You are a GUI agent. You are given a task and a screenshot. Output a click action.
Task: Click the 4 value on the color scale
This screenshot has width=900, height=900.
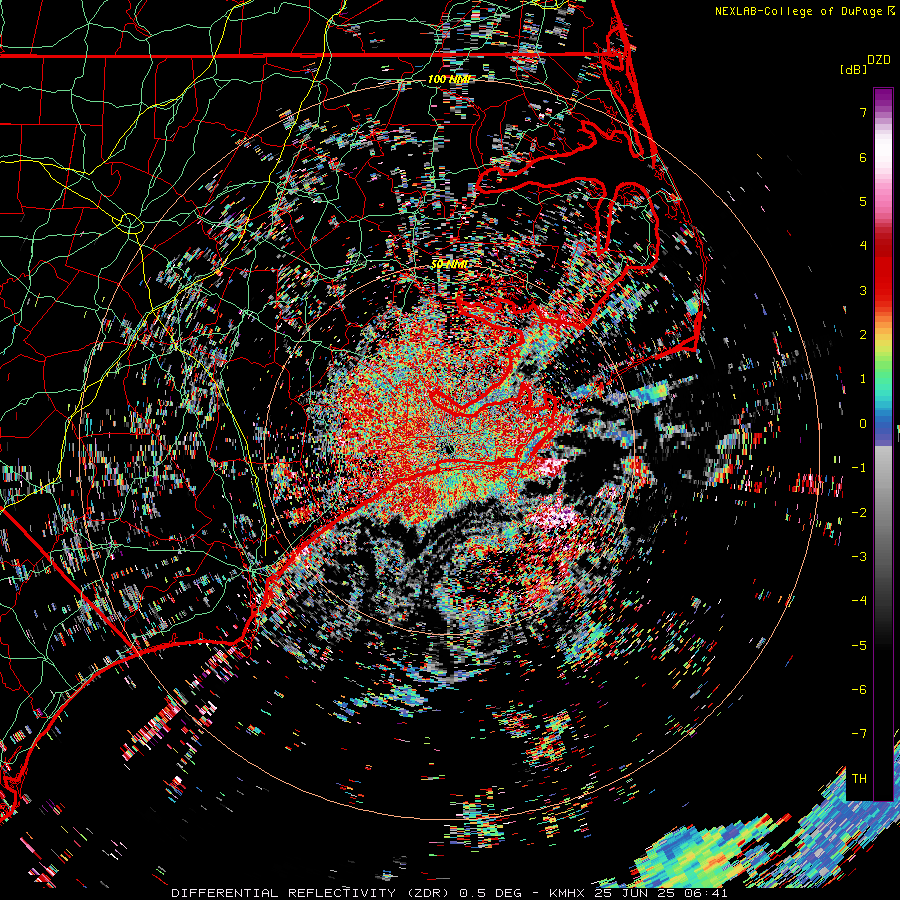tap(863, 246)
